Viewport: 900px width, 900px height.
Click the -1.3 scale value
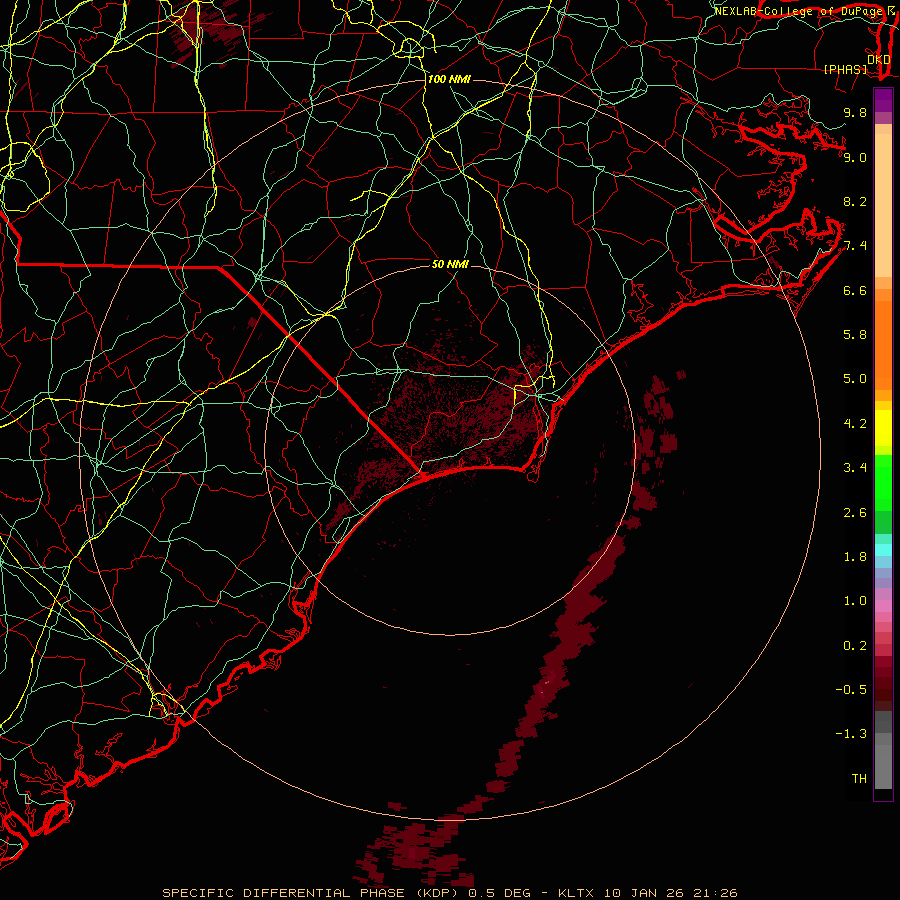click(x=851, y=734)
